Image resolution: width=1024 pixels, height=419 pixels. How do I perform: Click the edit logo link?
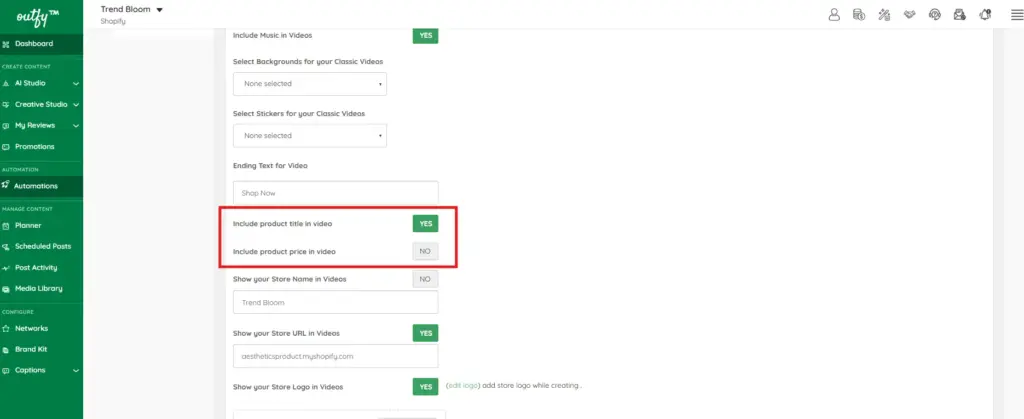[x=462, y=386]
